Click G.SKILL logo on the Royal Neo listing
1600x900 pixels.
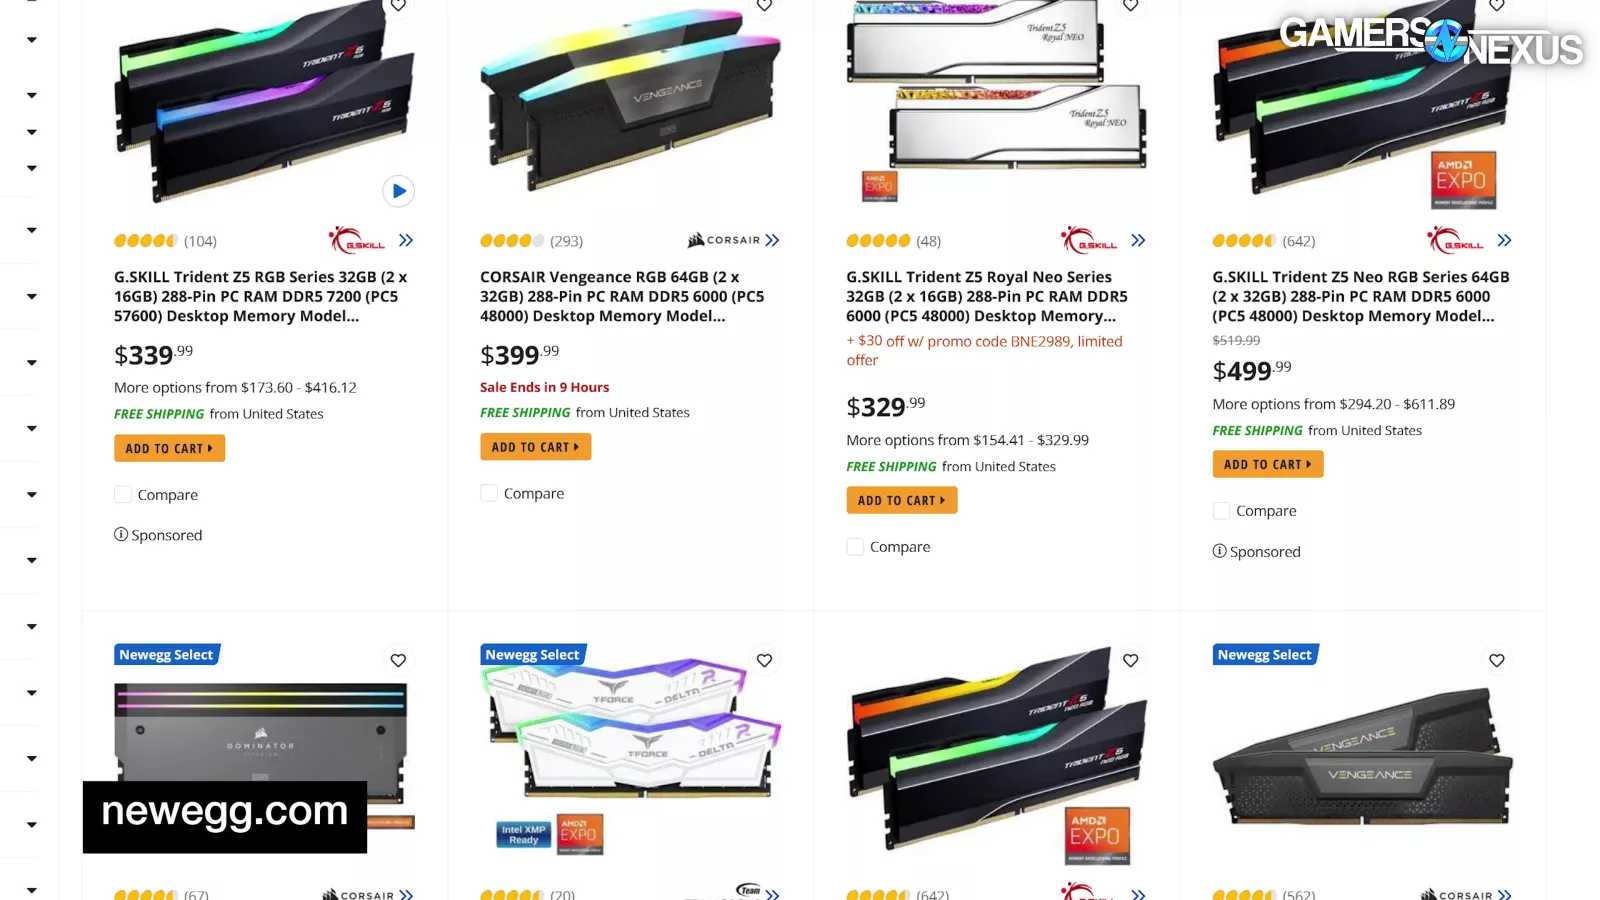1090,240
